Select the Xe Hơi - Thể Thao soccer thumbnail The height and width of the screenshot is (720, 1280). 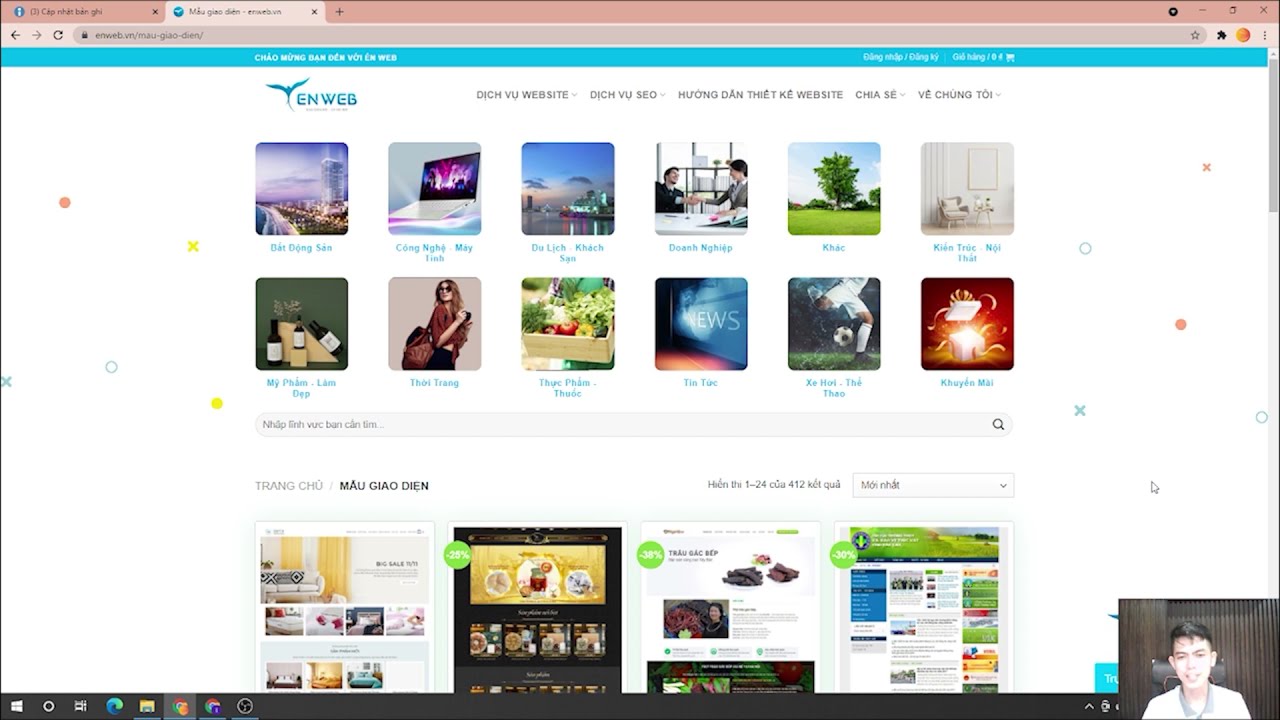pos(834,324)
